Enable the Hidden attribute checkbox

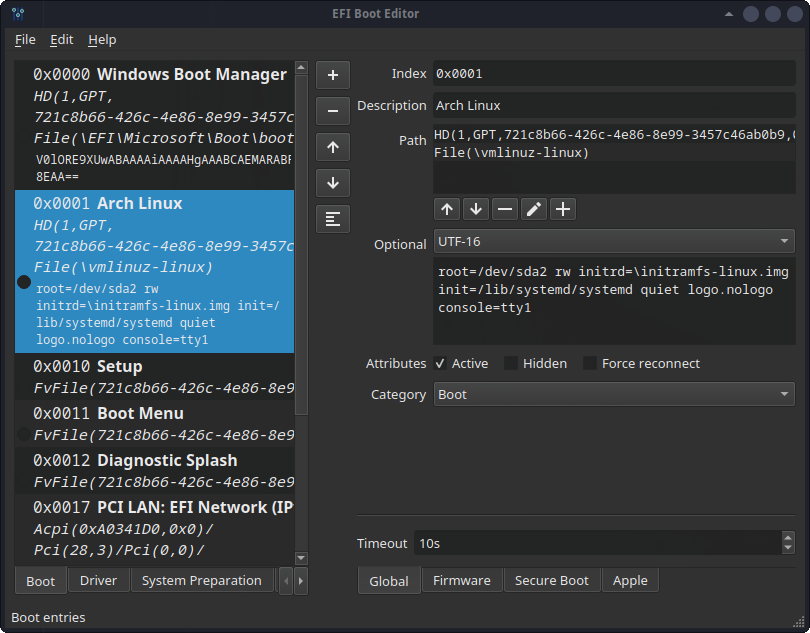[510, 364]
